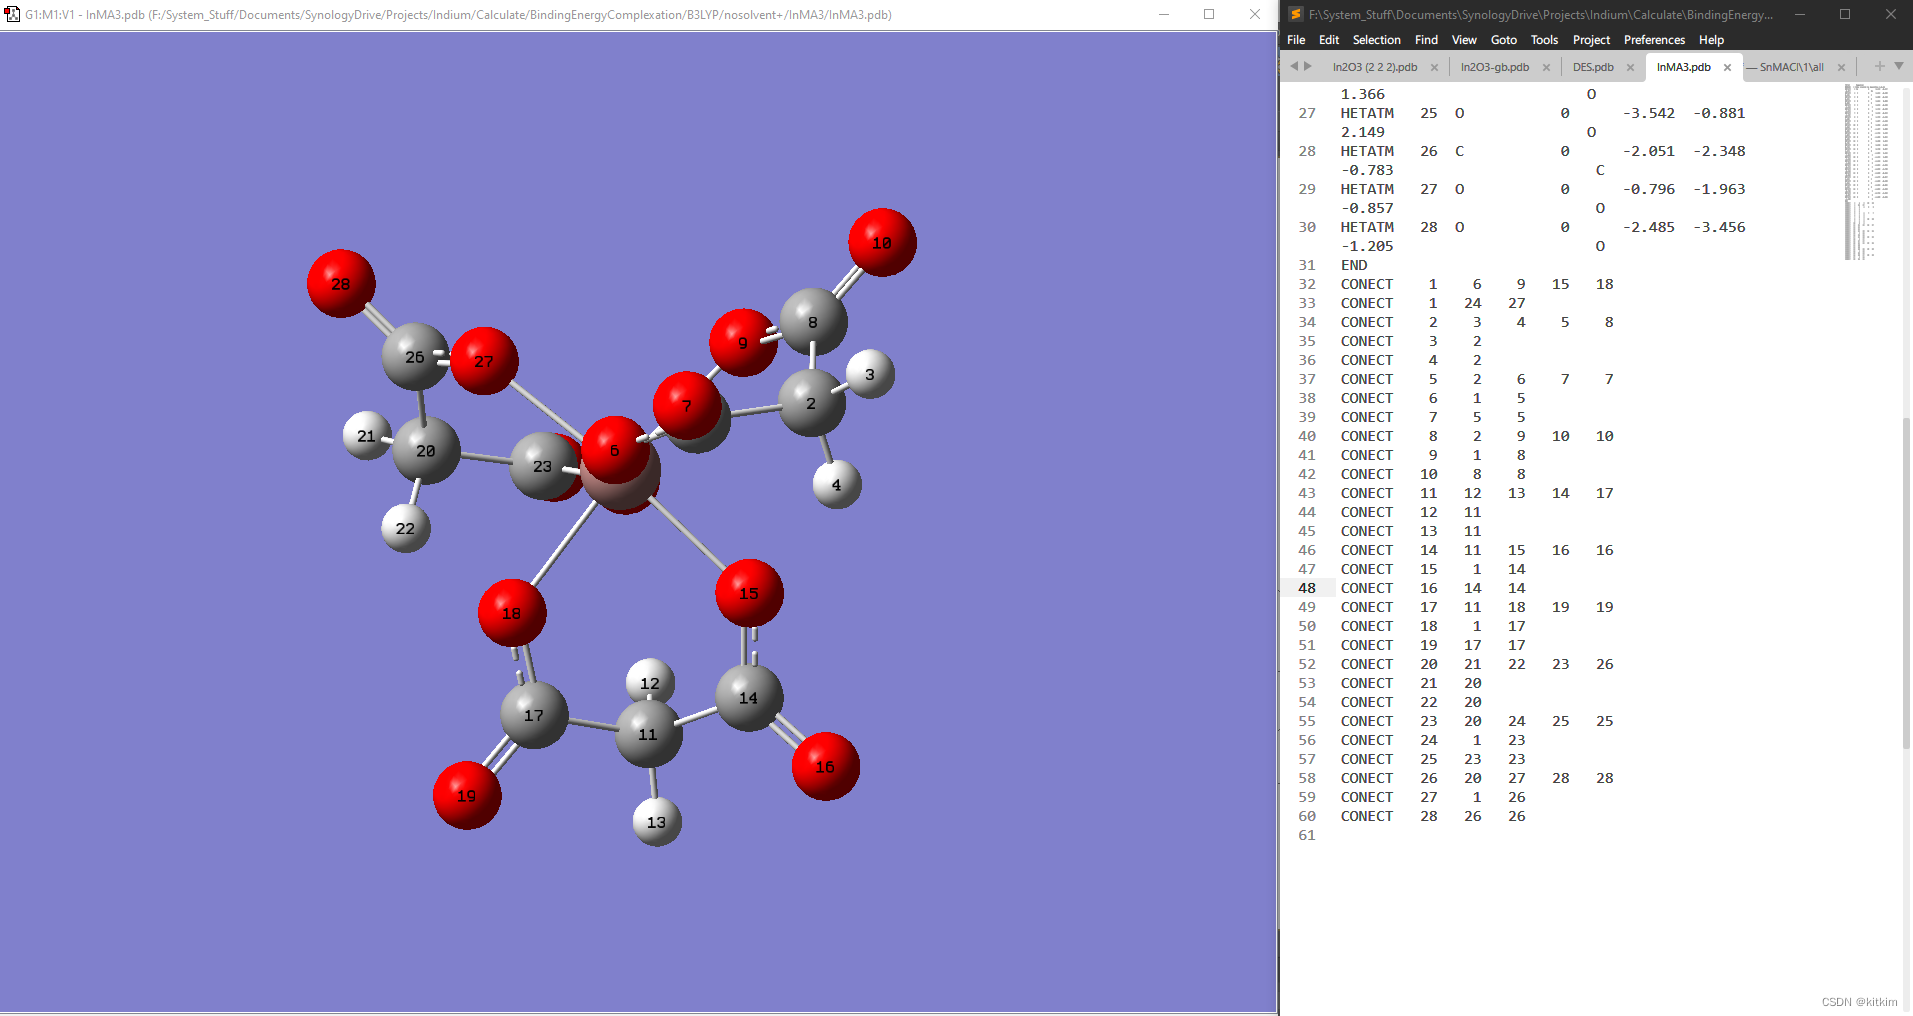Screen dimensions: 1913x1016
Task: Click the value -3.542 on line 27
Action: click(x=1648, y=113)
